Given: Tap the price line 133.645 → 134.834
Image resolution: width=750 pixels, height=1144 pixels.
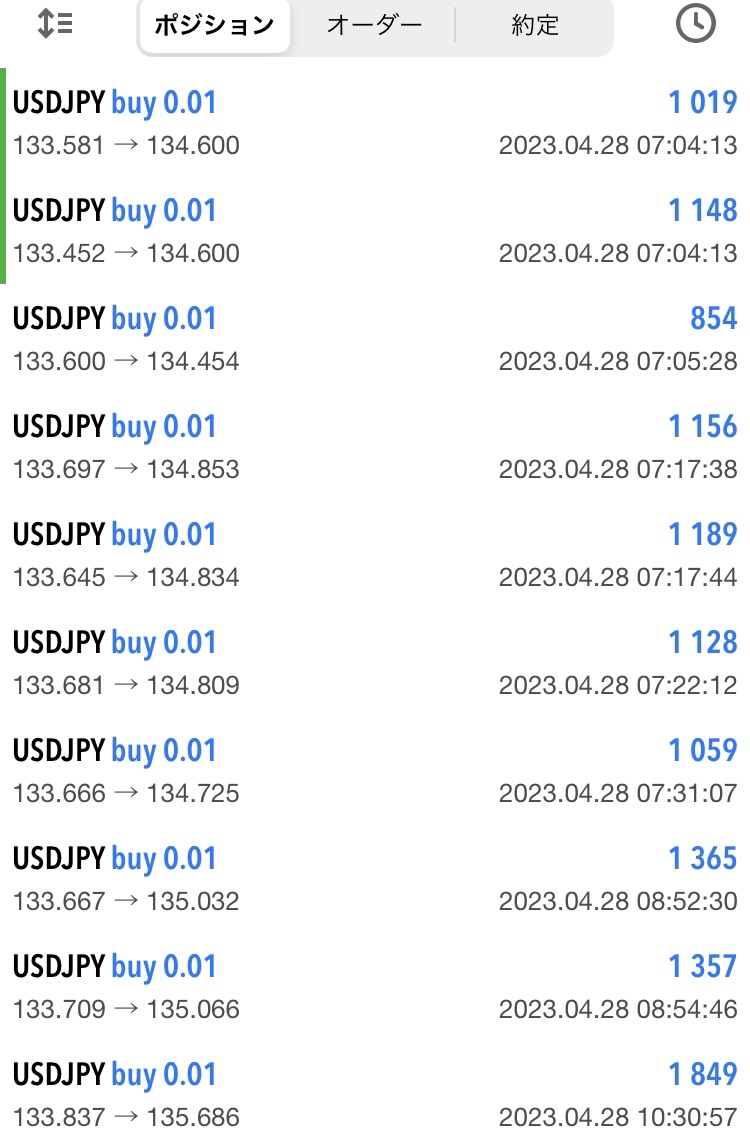Looking at the screenshot, I should 126,577.
